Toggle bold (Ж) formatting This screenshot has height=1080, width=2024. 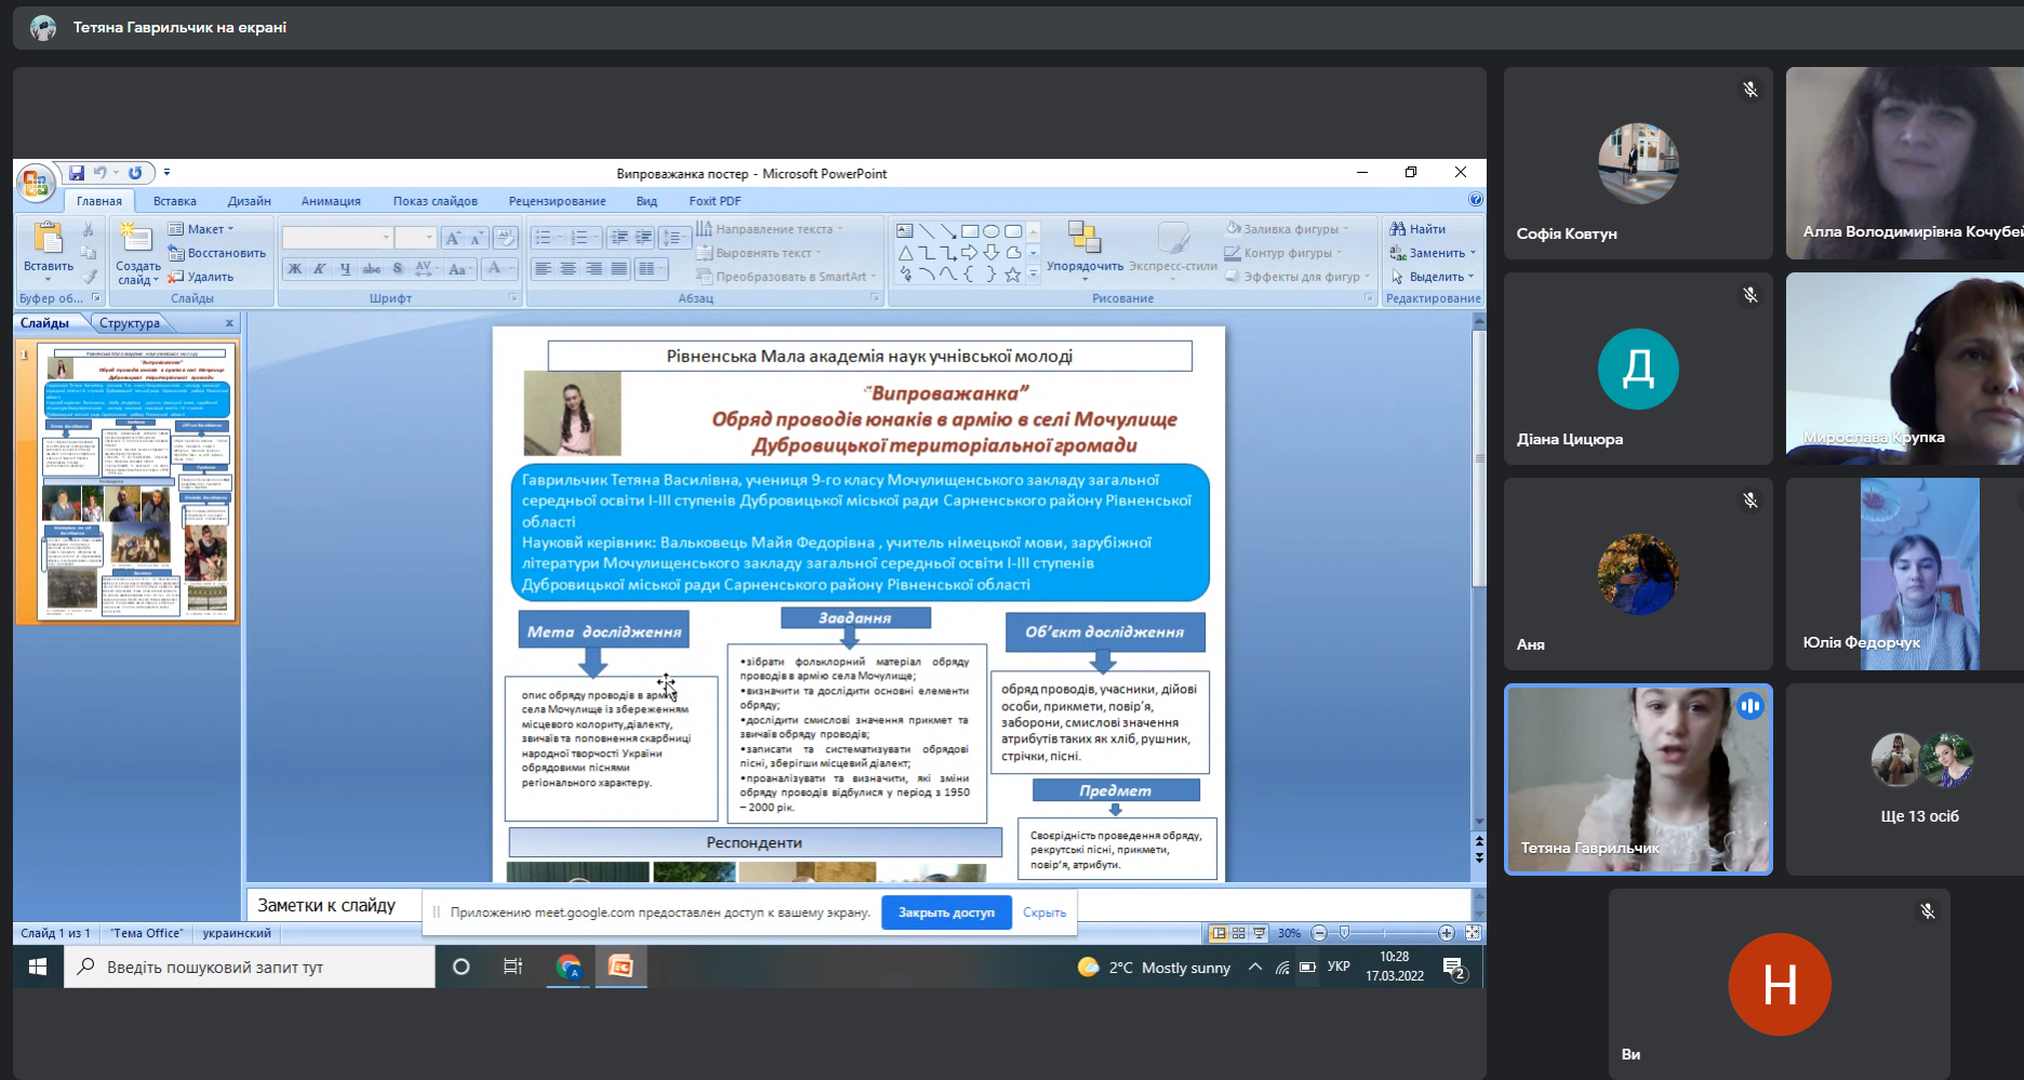click(x=294, y=268)
